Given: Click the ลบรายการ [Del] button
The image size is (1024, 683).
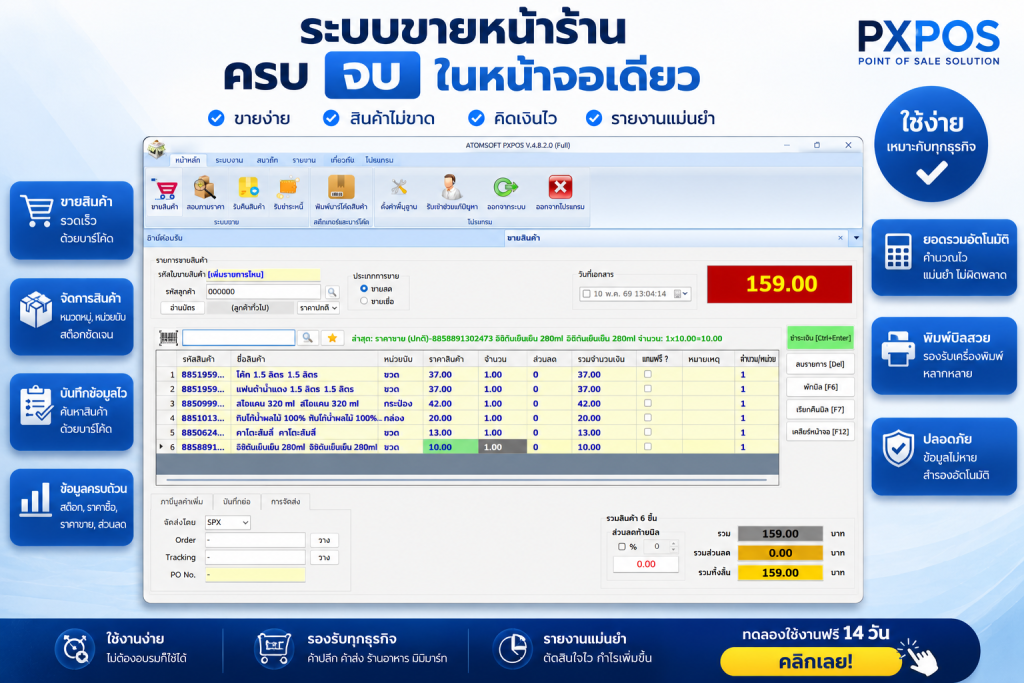Looking at the screenshot, I should [x=820, y=364].
